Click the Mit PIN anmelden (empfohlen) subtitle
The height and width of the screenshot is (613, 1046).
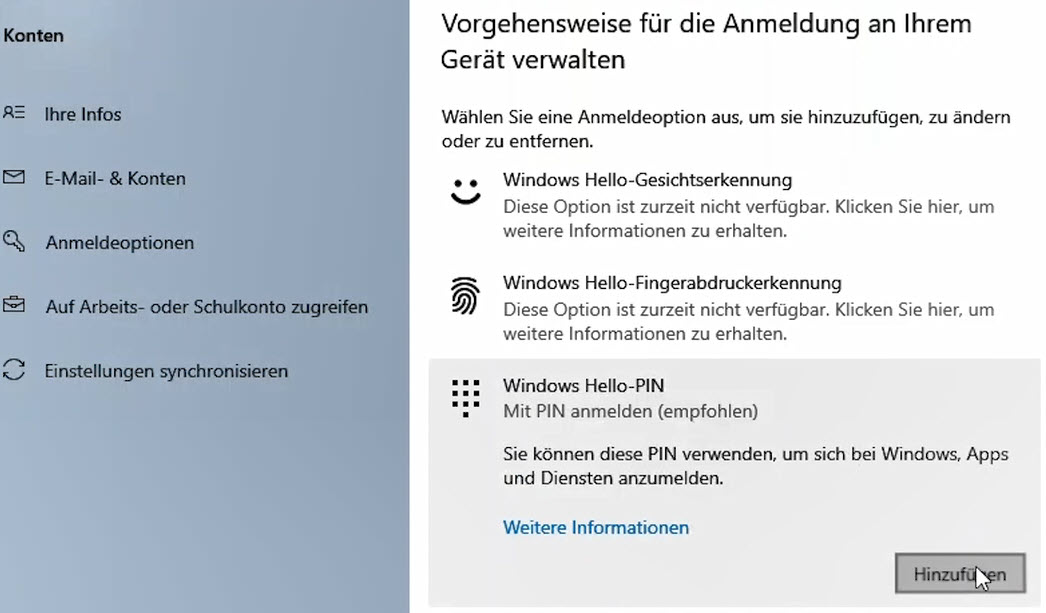click(630, 411)
